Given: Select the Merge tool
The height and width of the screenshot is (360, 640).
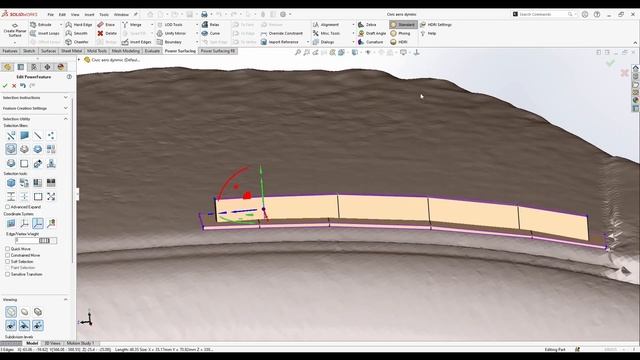Looking at the screenshot, I should [132, 24].
